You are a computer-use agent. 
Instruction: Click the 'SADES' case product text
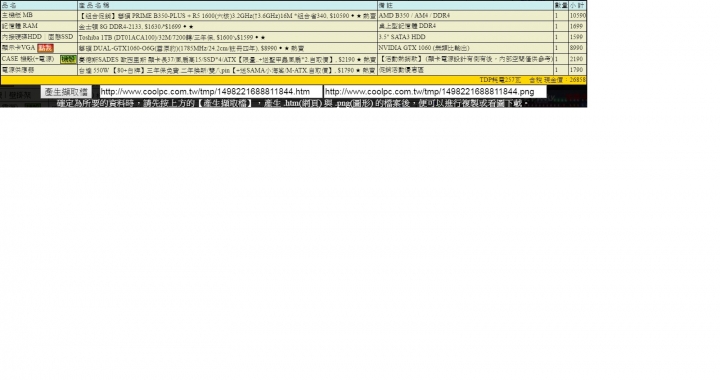(227, 59)
